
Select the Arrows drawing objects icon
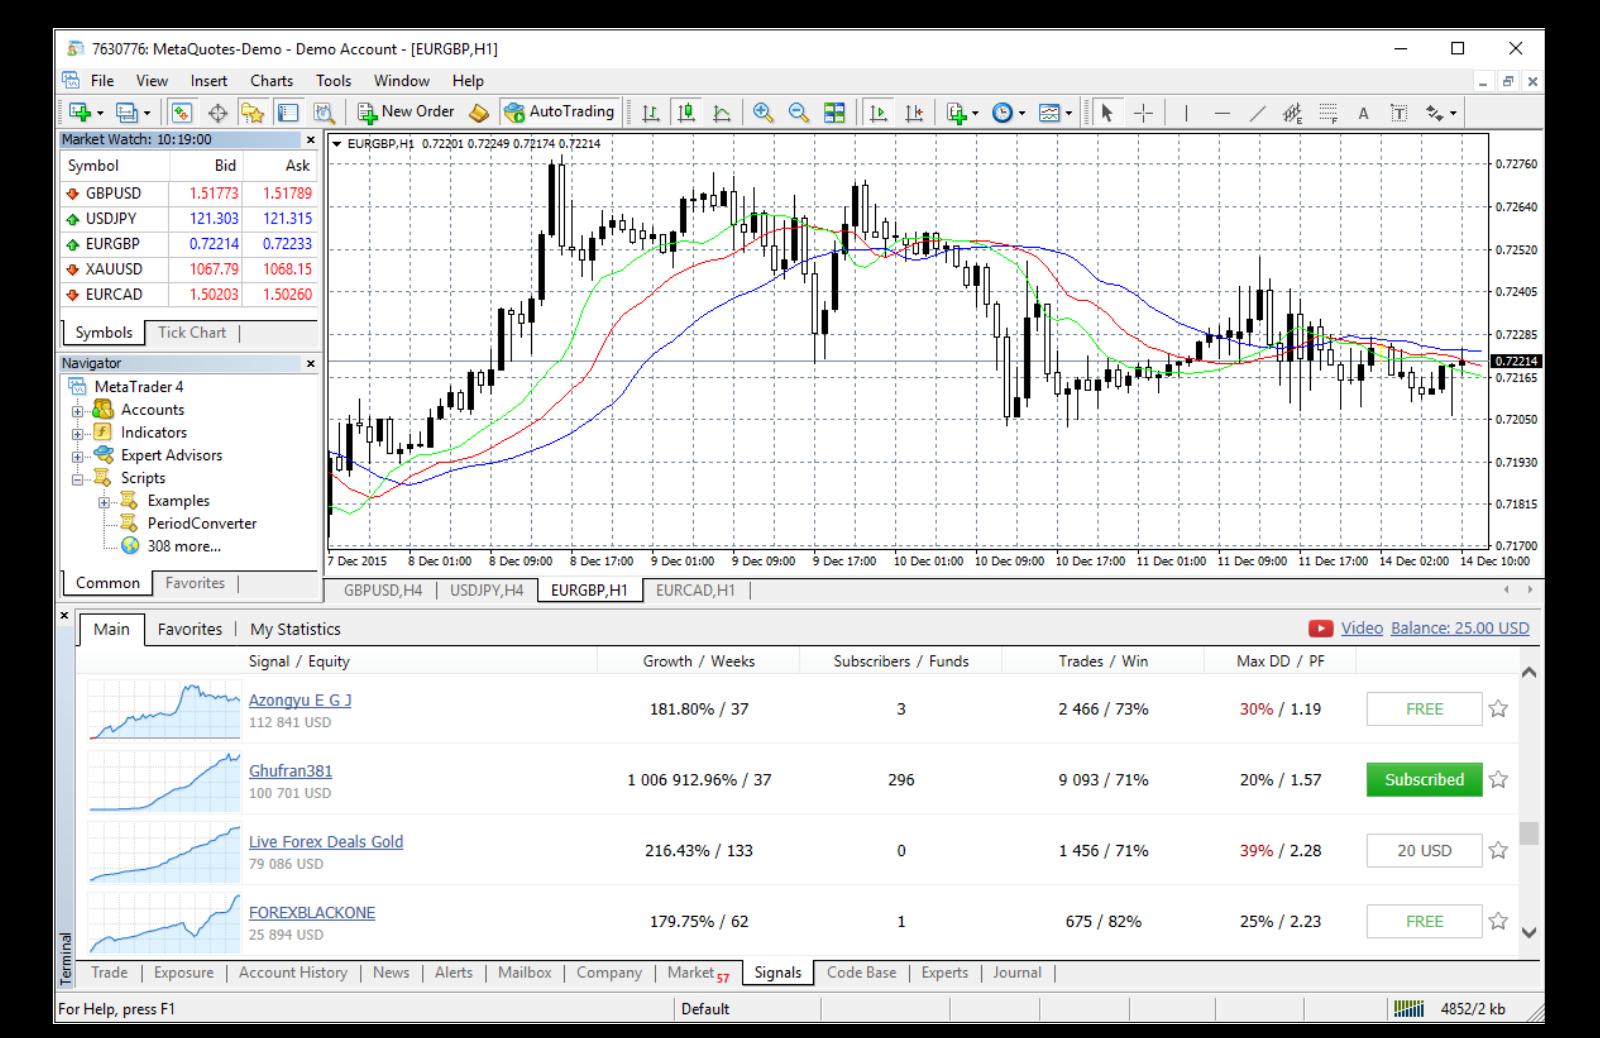point(1435,113)
